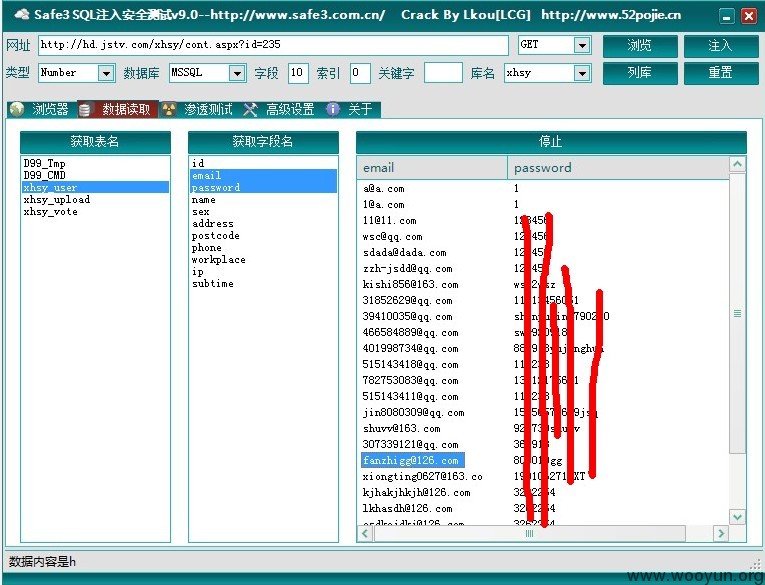Image resolution: width=765 pixels, height=585 pixels.
Task: Select the id field
Action: click(x=263, y=163)
